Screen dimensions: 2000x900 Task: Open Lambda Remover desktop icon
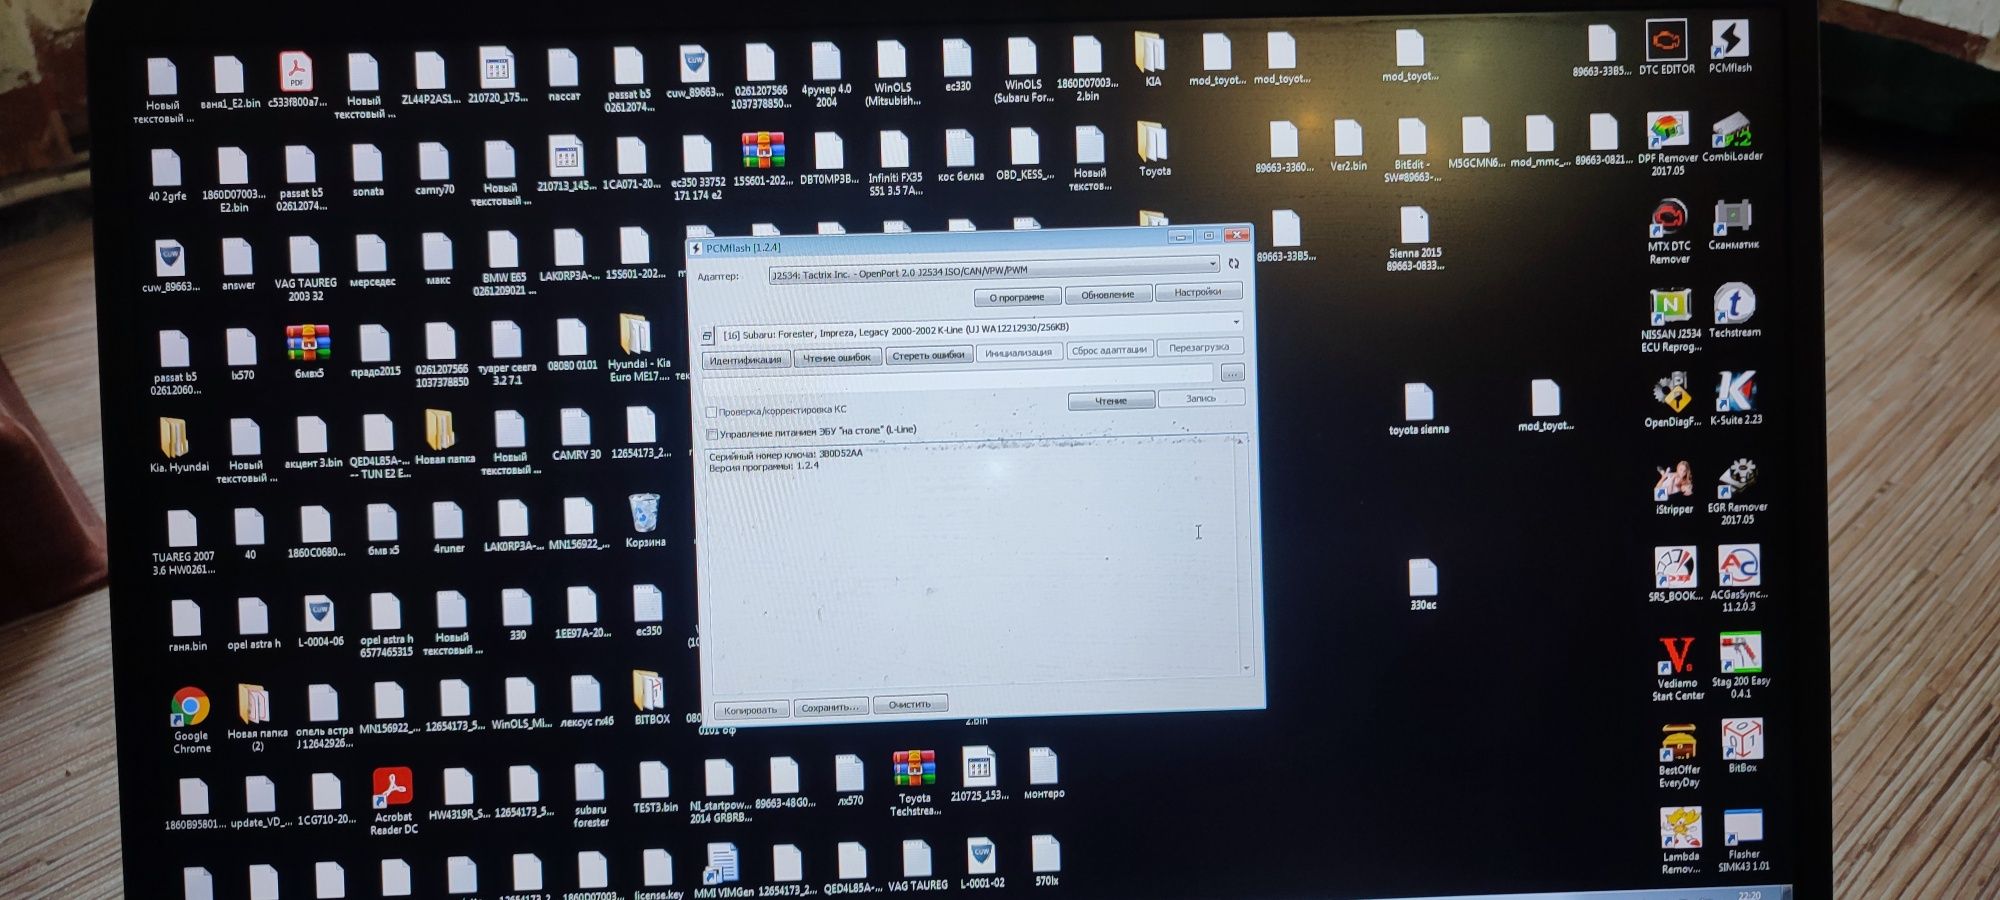1681,841
